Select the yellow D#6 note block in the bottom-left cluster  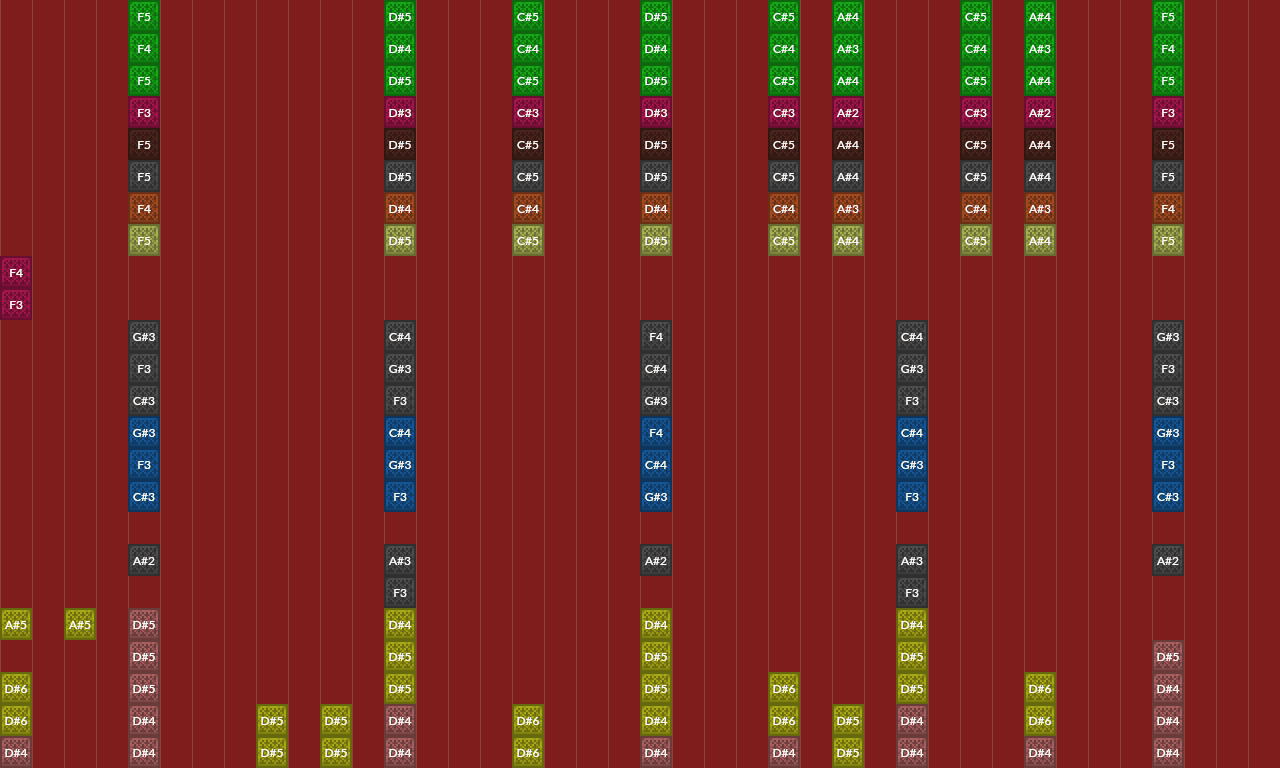(x=16, y=689)
